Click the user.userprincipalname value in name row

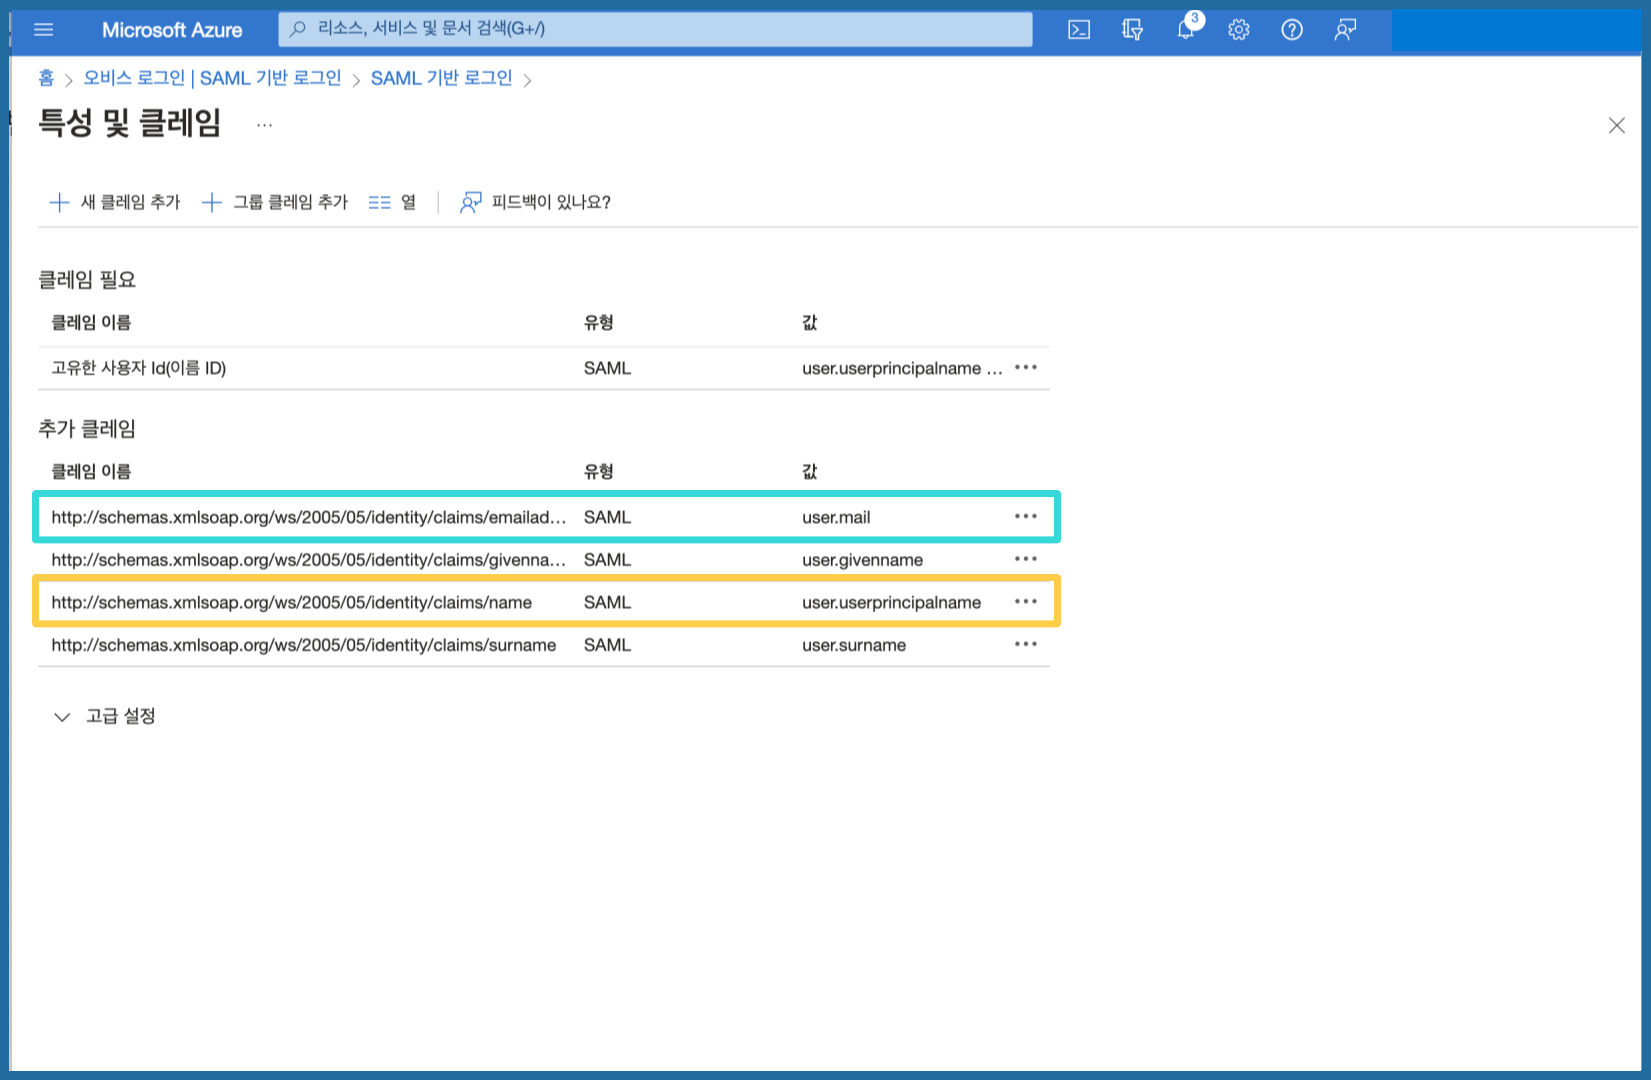point(891,602)
